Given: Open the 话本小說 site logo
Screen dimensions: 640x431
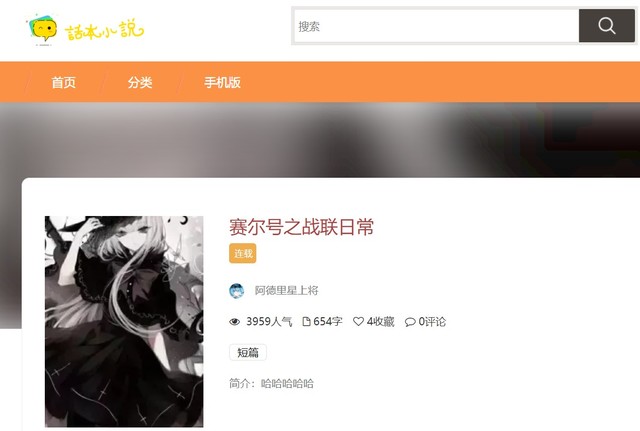Looking at the screenshot, I should [86, 30].
